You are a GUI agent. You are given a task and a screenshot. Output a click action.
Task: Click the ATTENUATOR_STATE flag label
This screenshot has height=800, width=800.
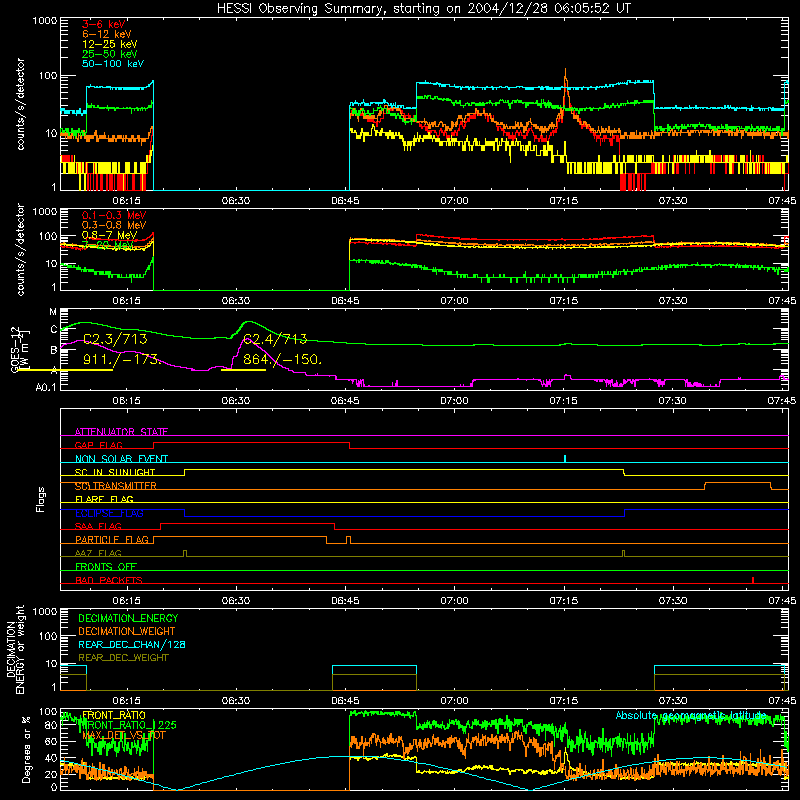[121, 432]
